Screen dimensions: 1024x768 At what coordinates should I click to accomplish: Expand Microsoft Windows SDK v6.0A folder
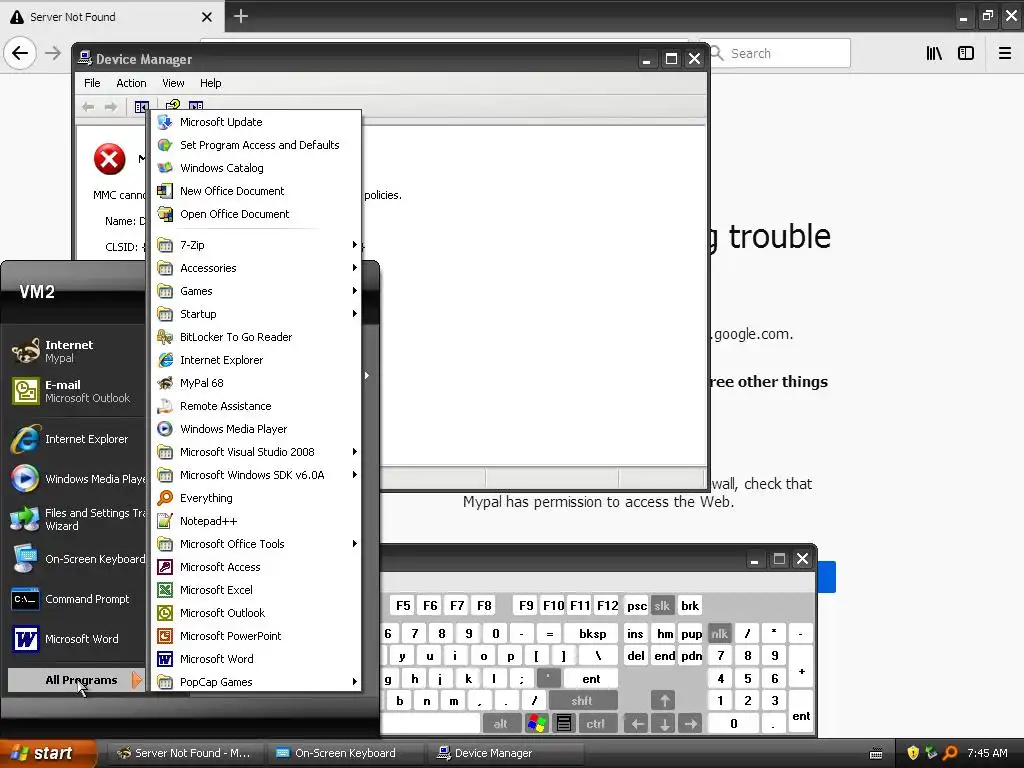(x=256, y=475)
